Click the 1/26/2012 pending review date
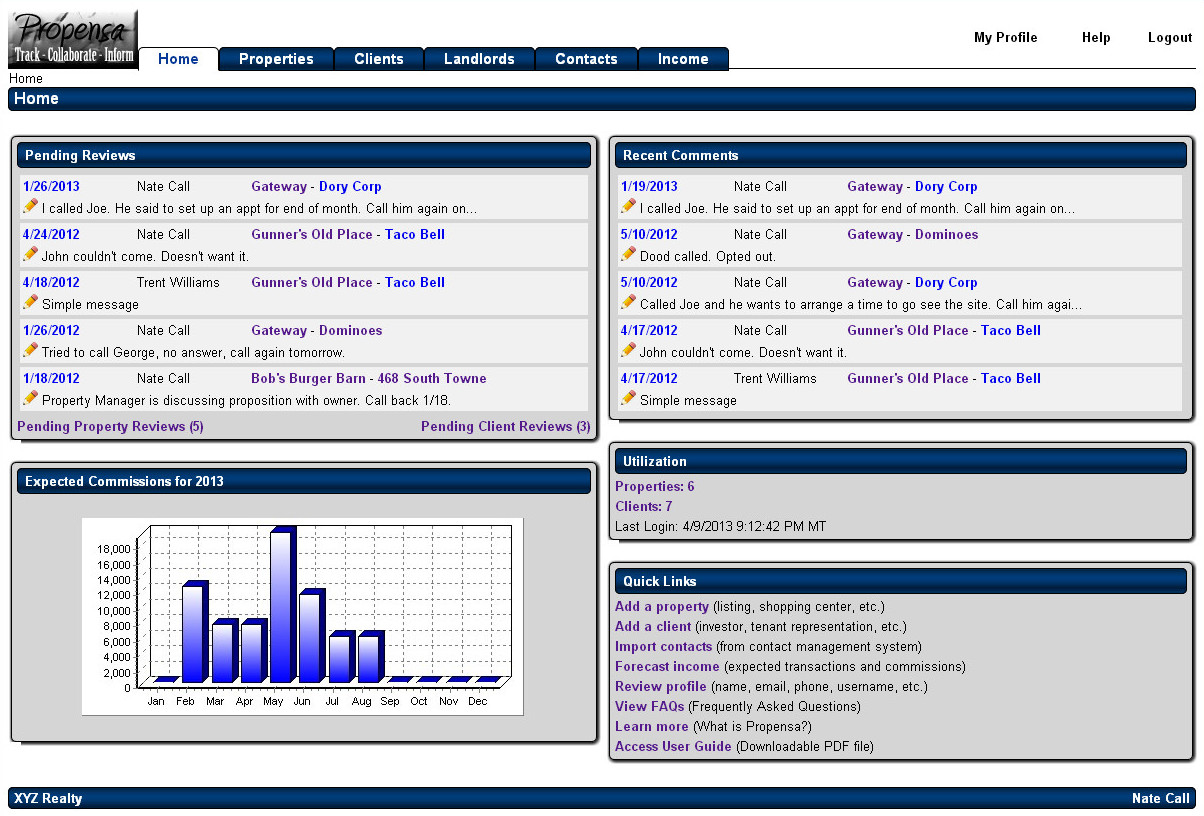The height and width of the screenshot is (816, 1204). 51,331
